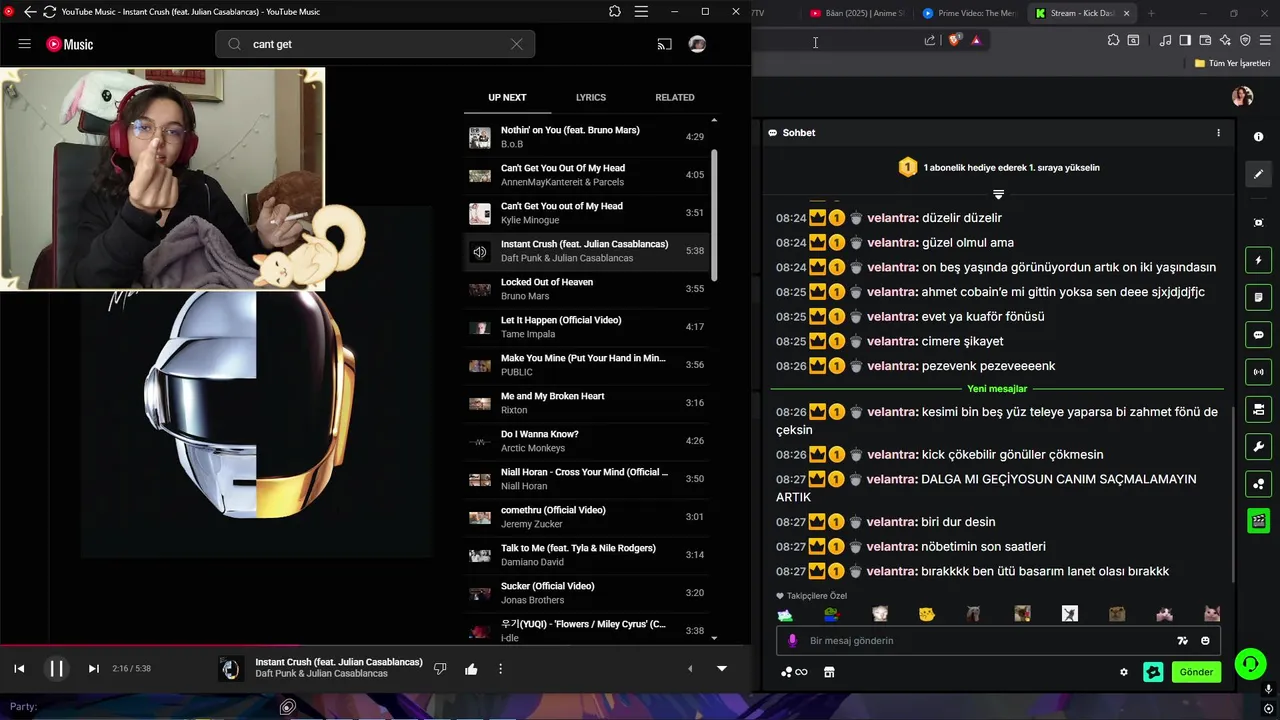Screen dimensions: 1280x720
Task: Click the cast to device icon
Action: (x=664, y=44)
